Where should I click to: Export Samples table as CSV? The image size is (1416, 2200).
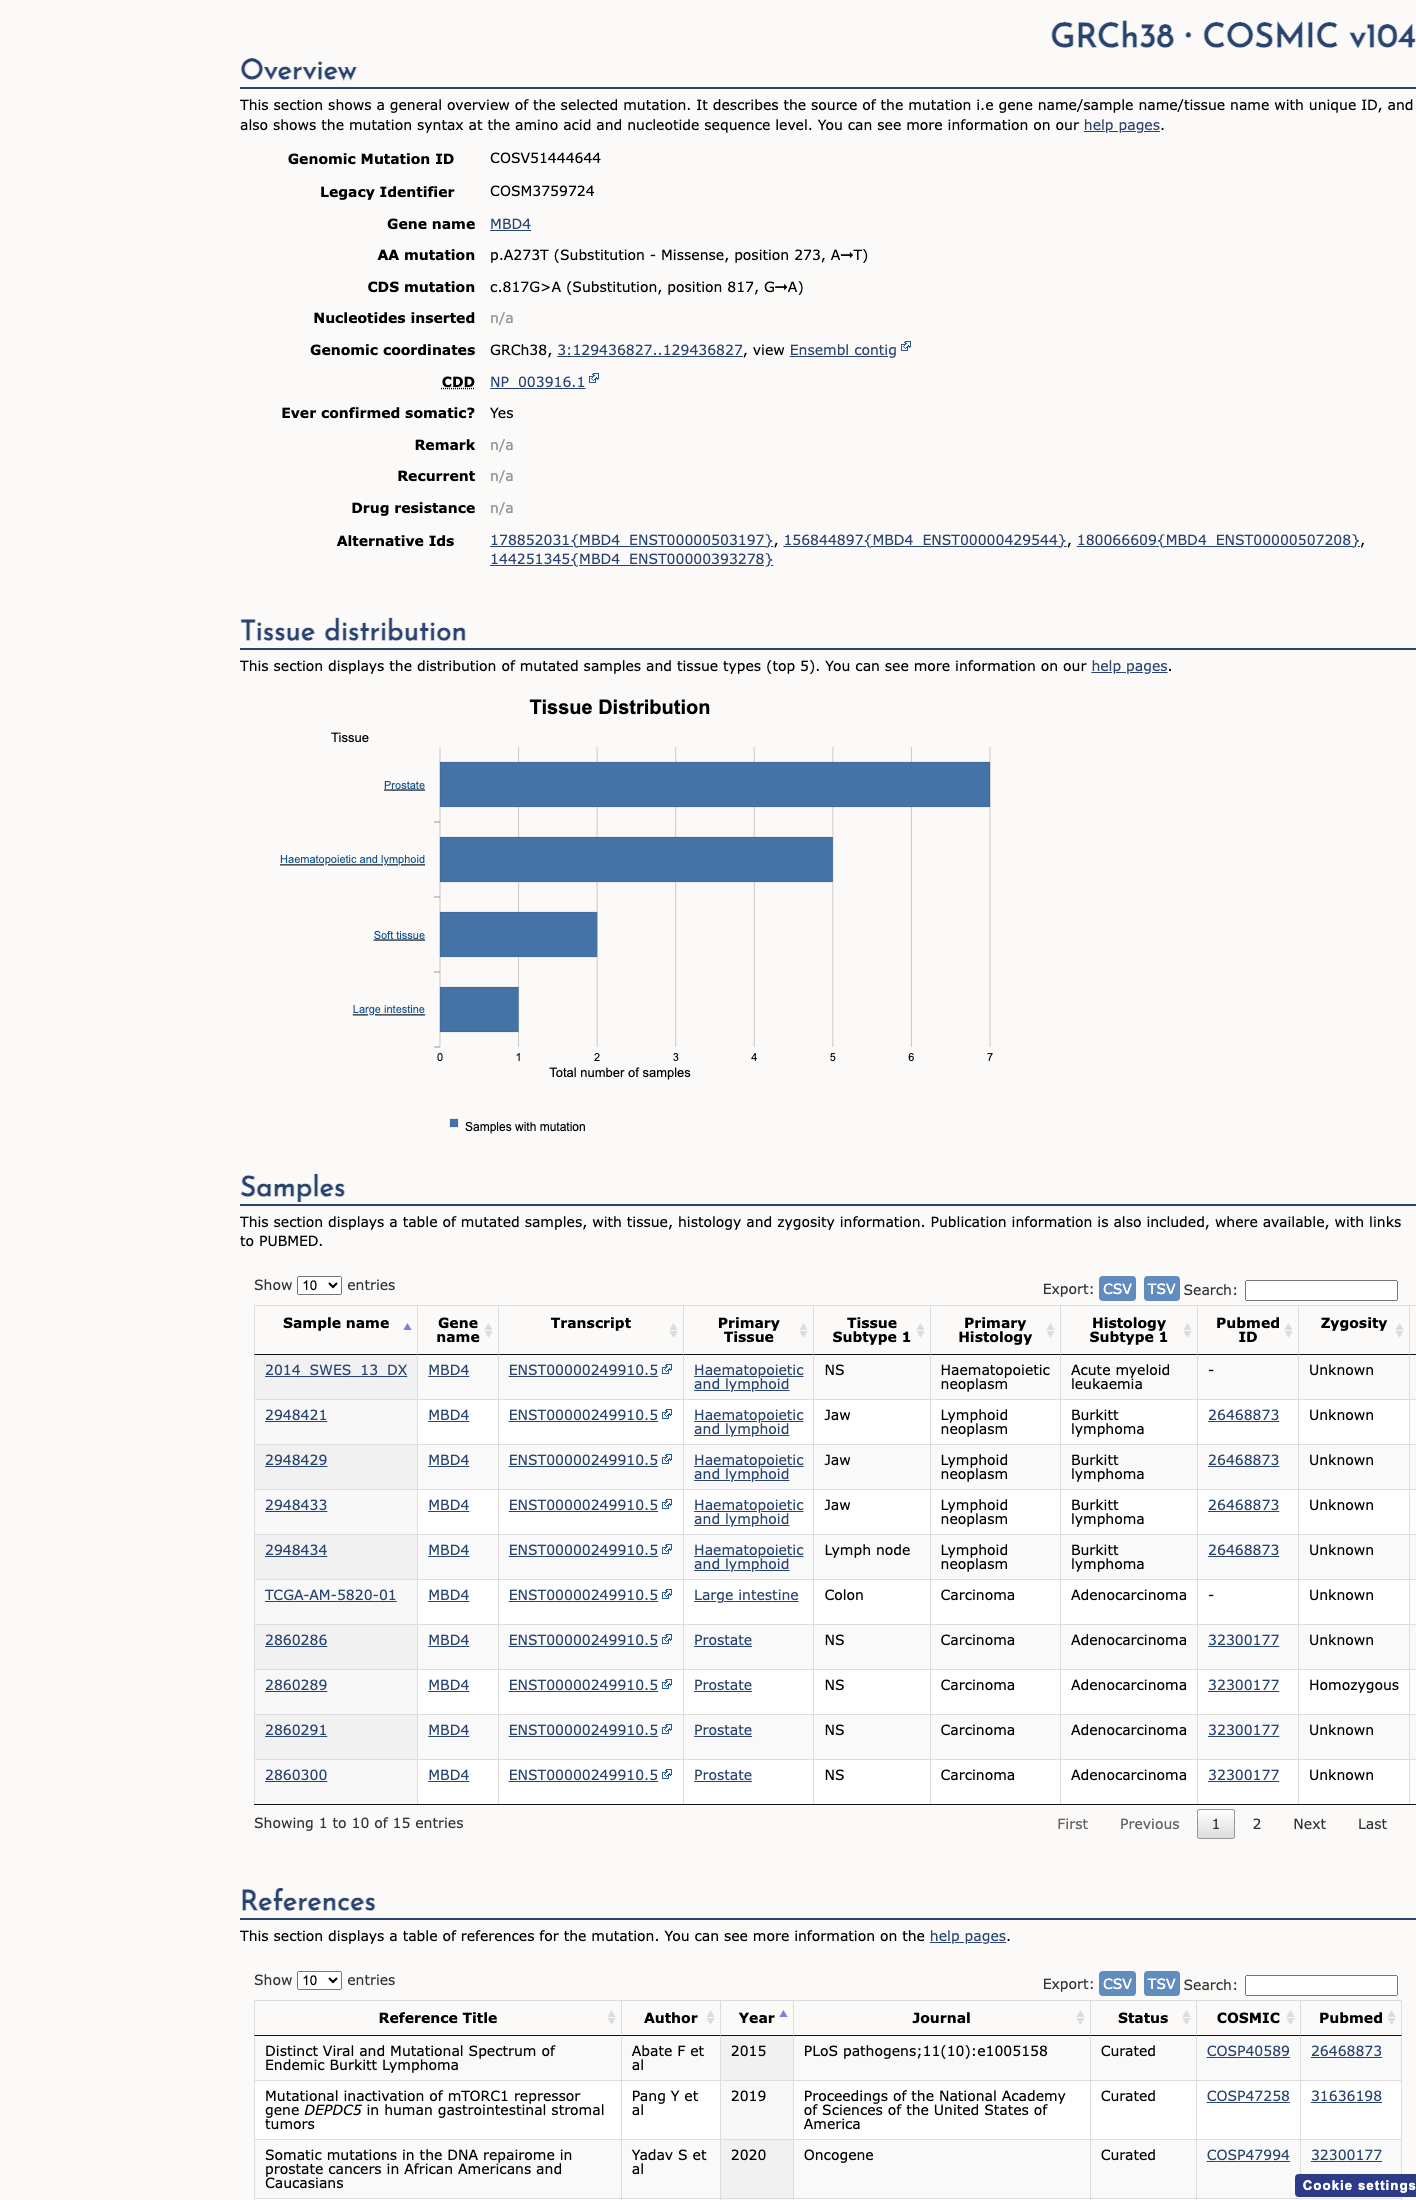coord(1117,1289)
